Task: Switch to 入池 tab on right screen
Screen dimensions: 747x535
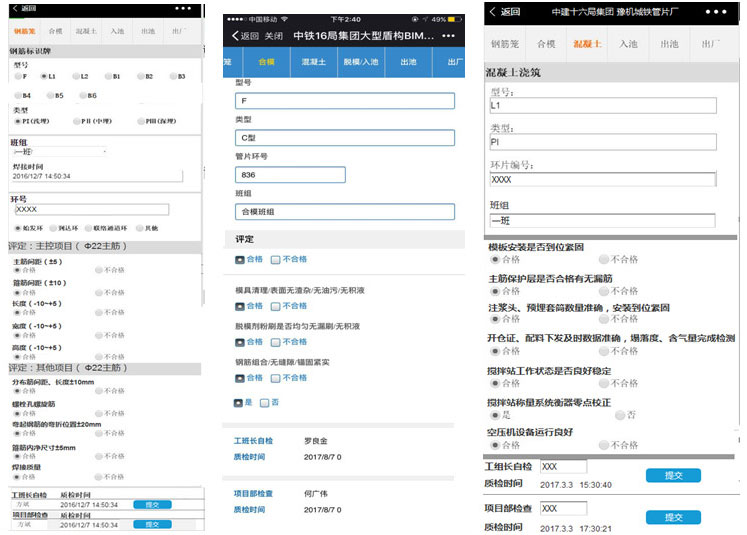Action: coord(628,44)
